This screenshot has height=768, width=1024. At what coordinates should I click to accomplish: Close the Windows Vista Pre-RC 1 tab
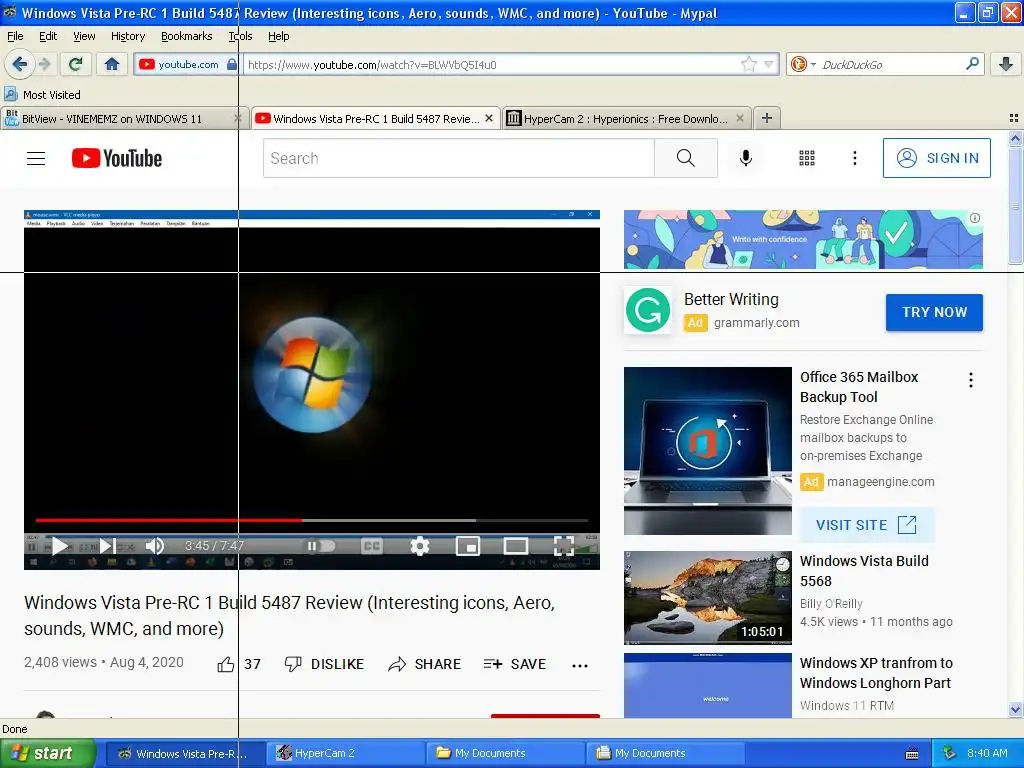(x=489, y=118)
